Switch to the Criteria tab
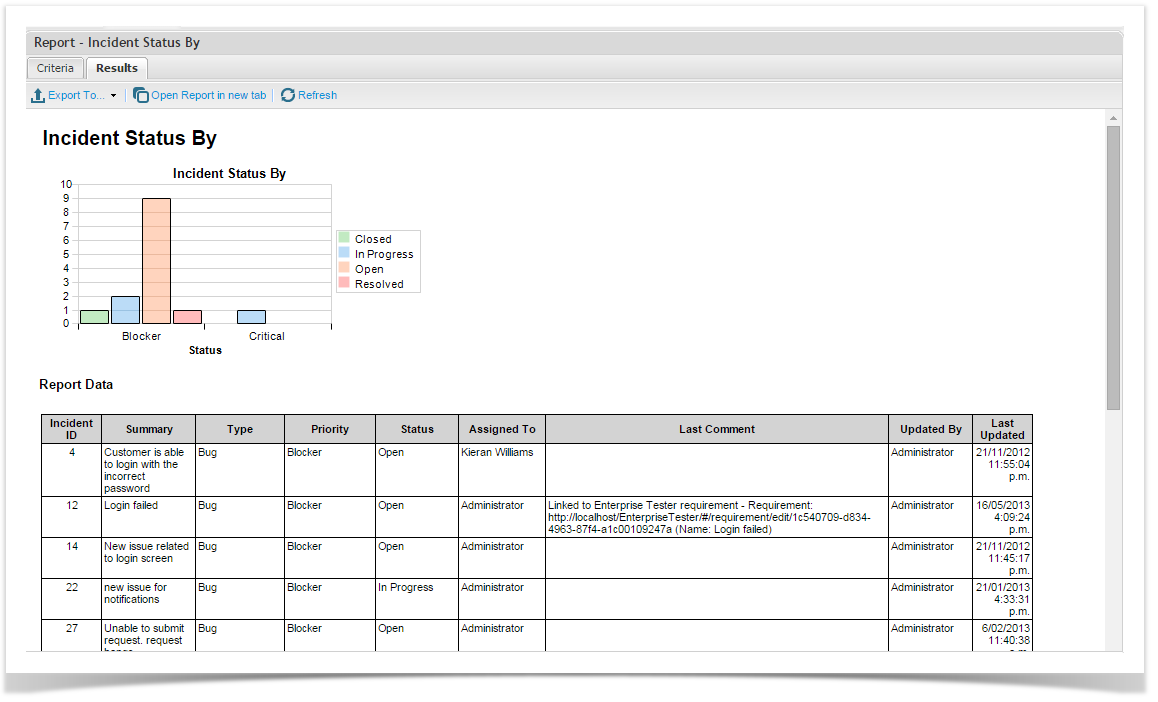Screen dimensions: 1158x702 [x=55, y=68]
